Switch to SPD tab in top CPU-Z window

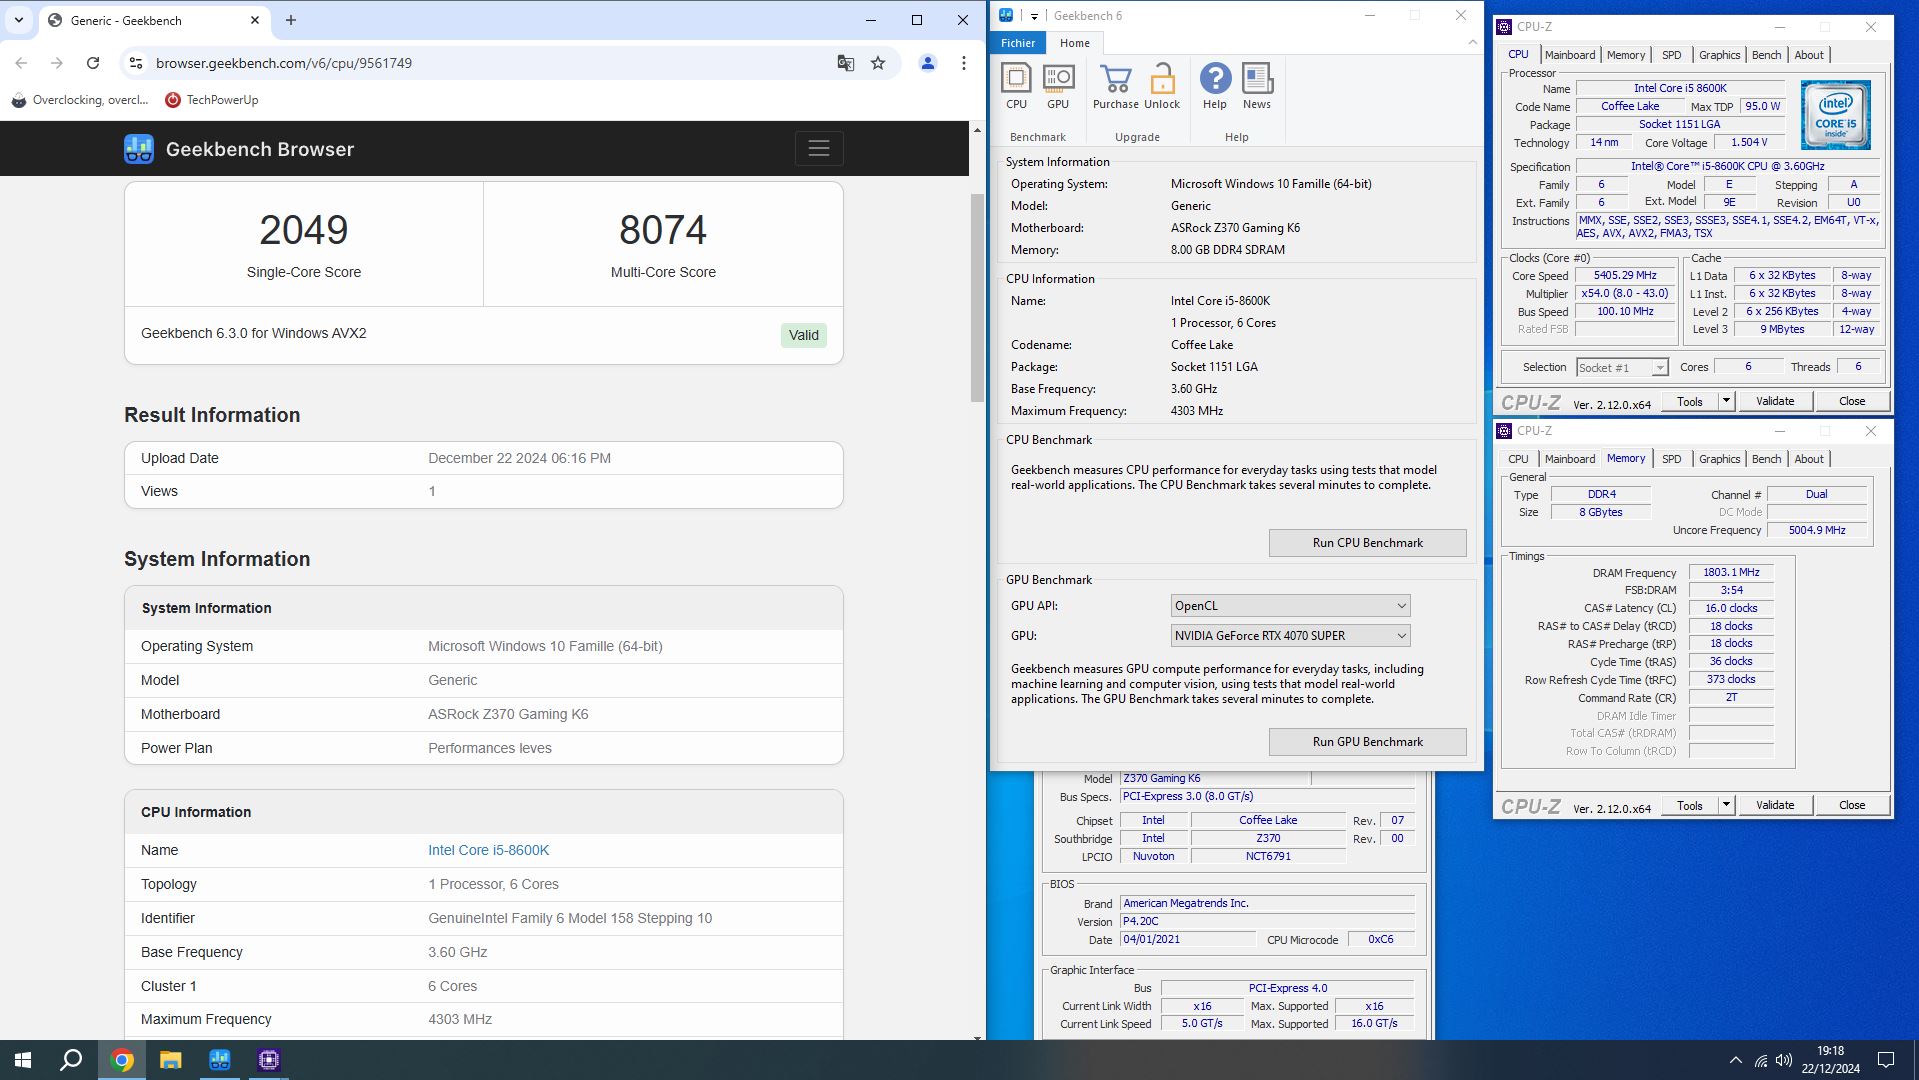tap(1672, 55)
